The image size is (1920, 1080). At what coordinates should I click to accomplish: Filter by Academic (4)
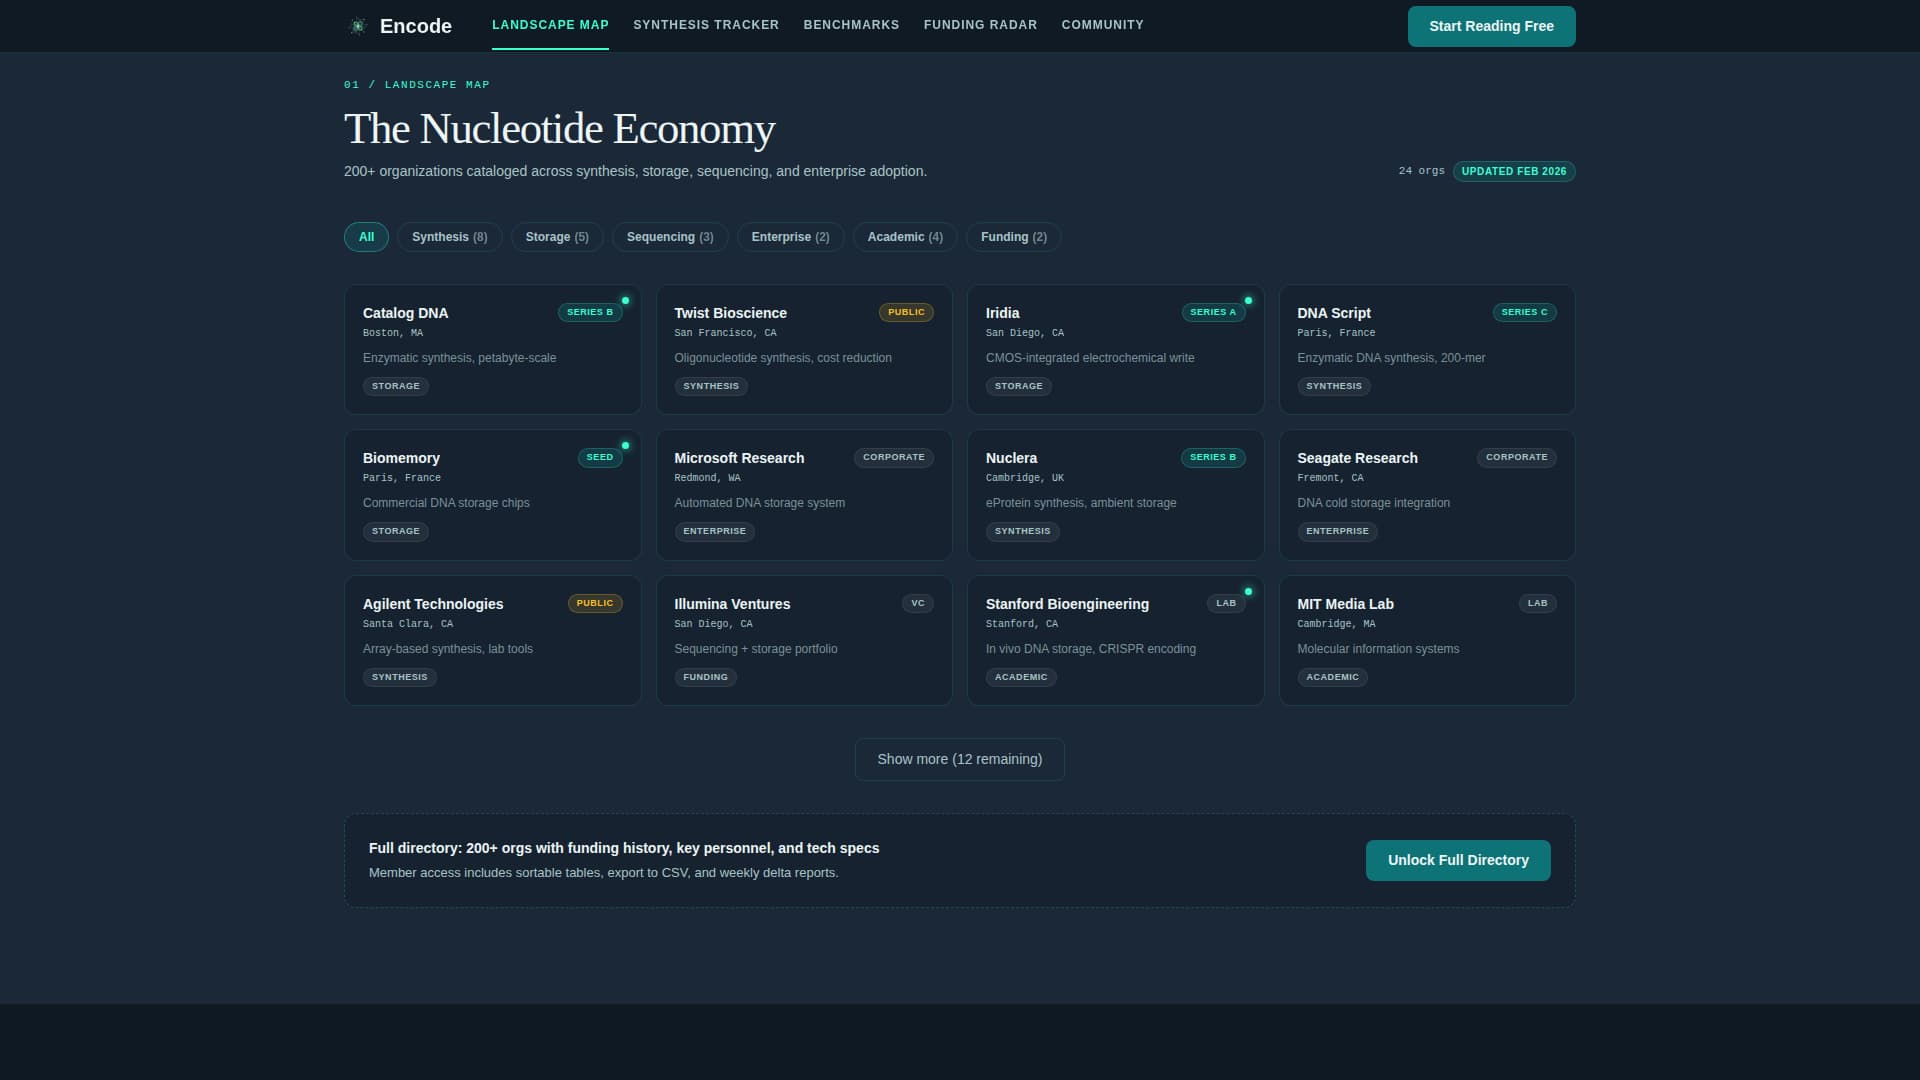[x=905, y=237]
